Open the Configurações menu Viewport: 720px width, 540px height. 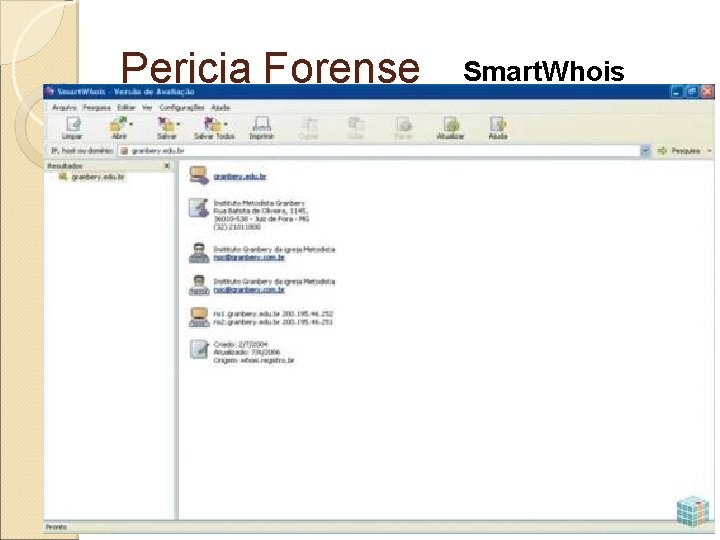[182, 107]
